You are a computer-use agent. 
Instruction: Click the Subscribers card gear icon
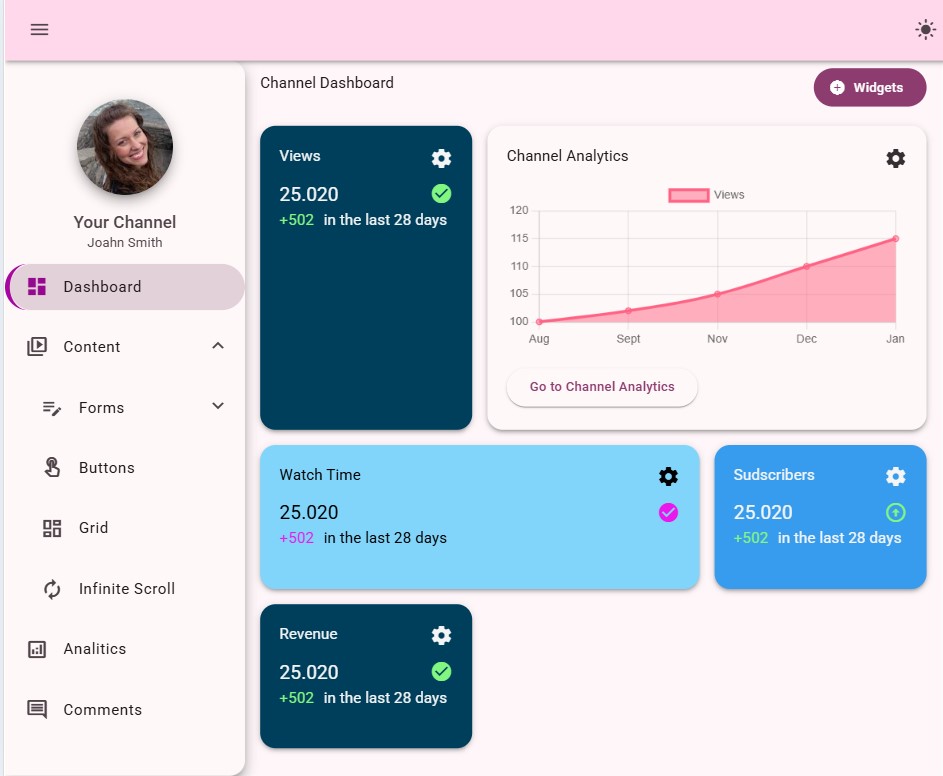pyautogui.click(x=895, y=476)
